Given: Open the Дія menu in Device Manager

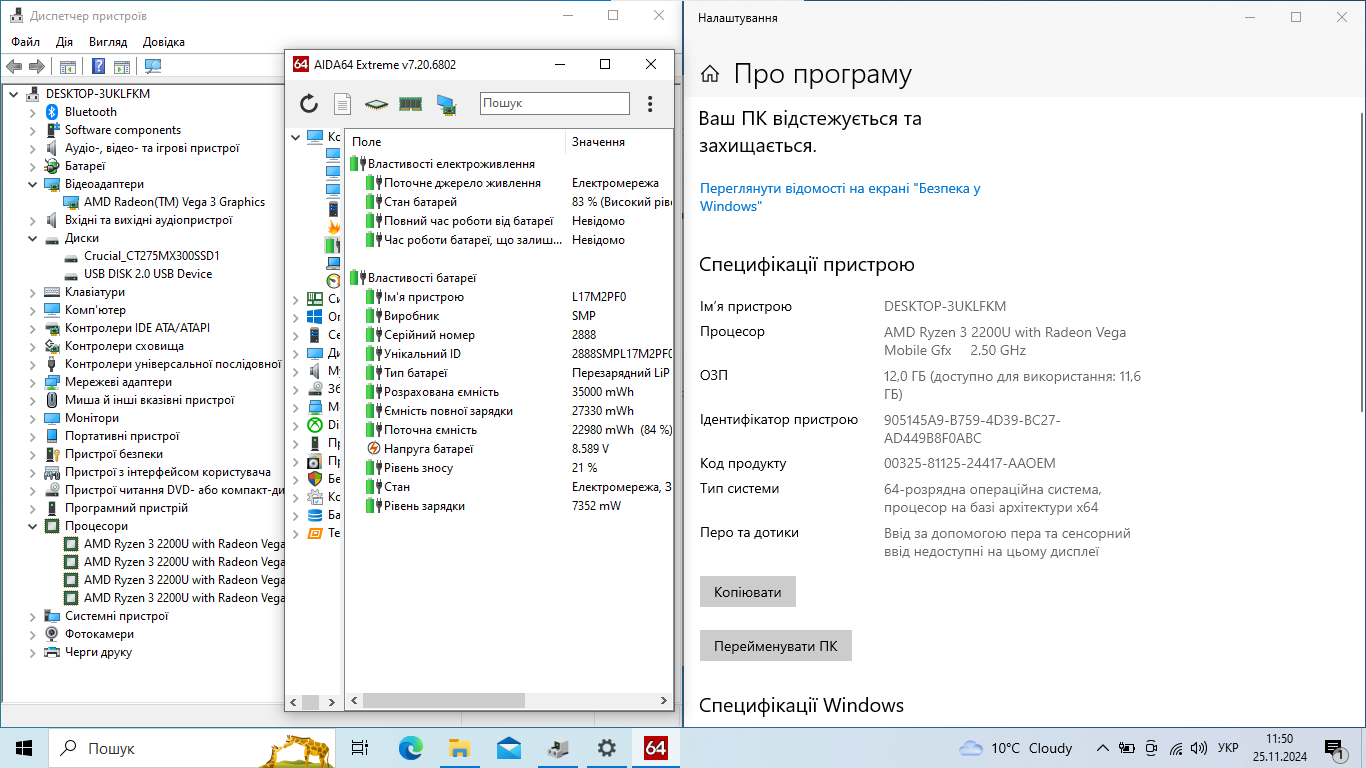Looking at the screenshot, I should (x=64, y=42).
